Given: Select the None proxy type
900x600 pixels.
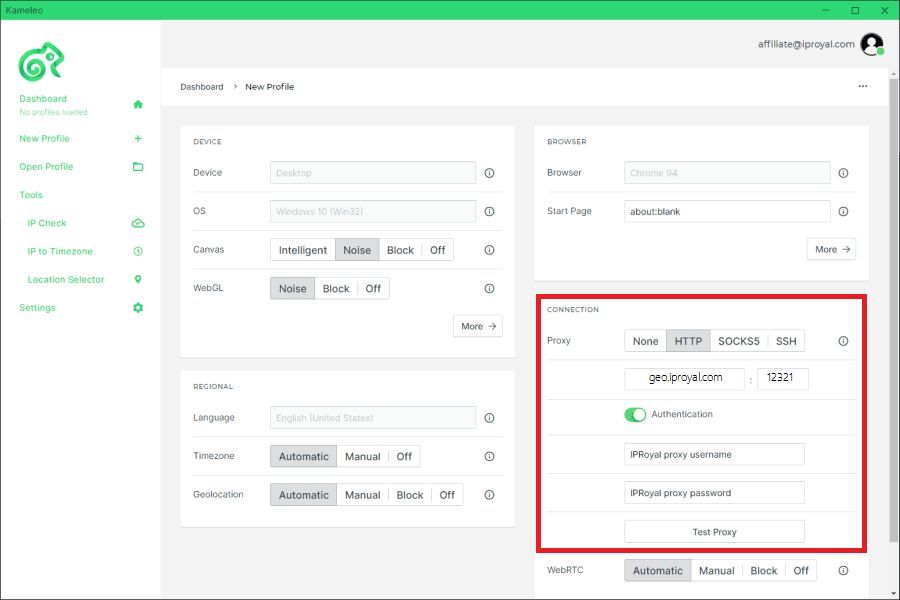Looking at the screenshot, I should (x=645, y=341).
